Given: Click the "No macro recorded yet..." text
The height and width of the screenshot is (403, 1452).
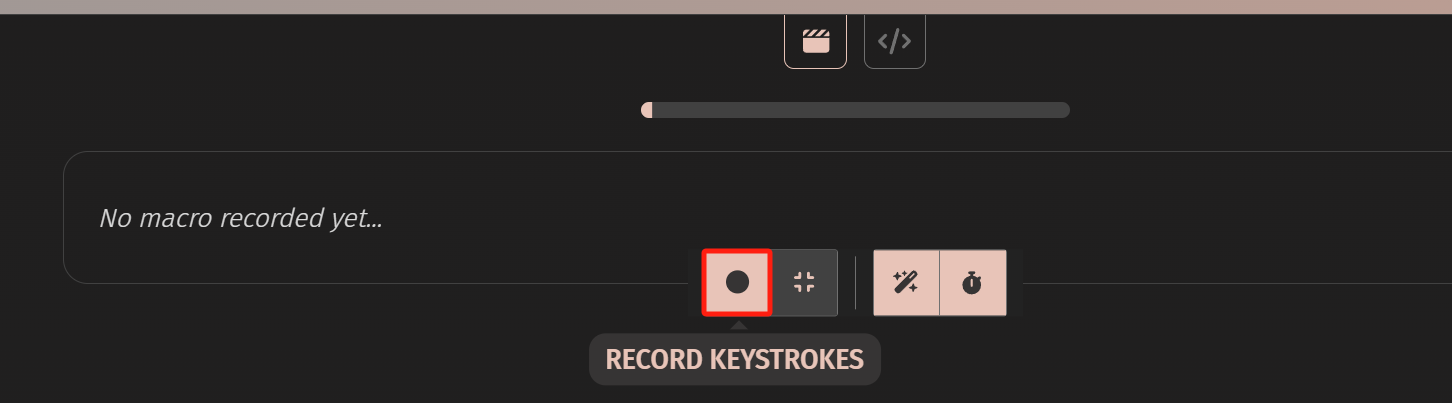Looking at the screenshot, I should (x=241, y=218).
